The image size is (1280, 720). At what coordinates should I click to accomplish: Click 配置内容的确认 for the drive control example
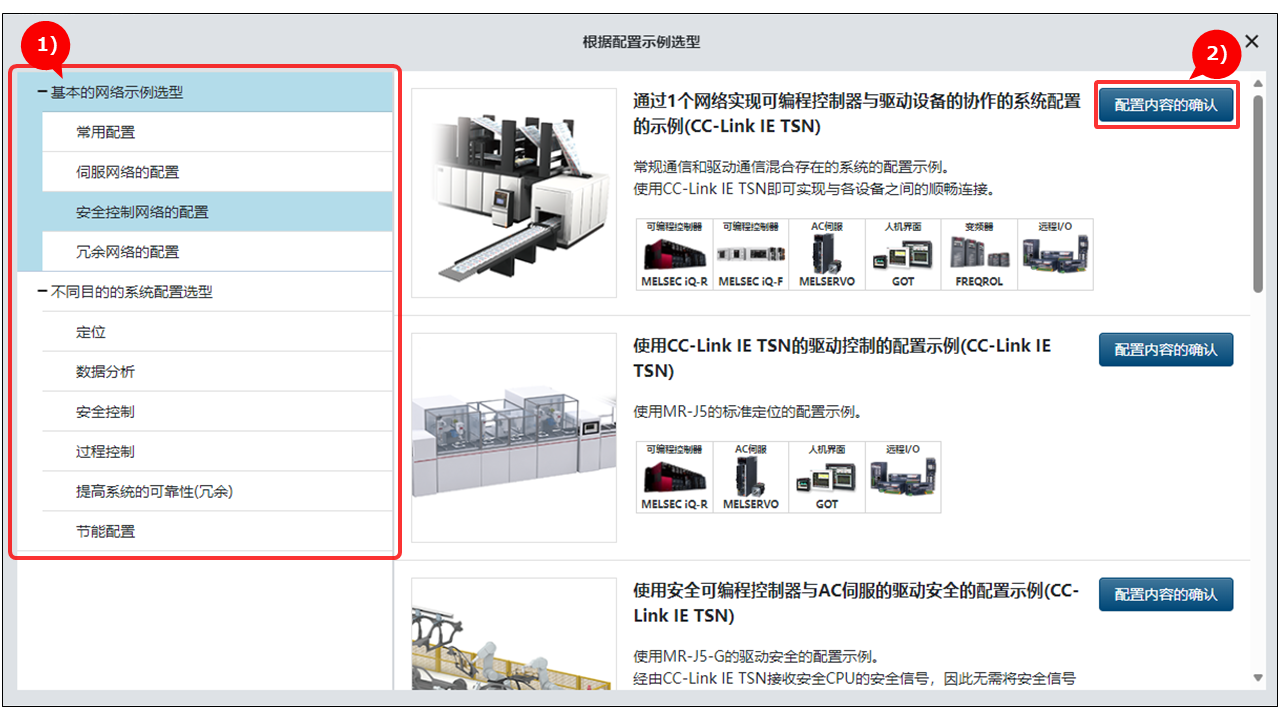[x=1166, y=349]
